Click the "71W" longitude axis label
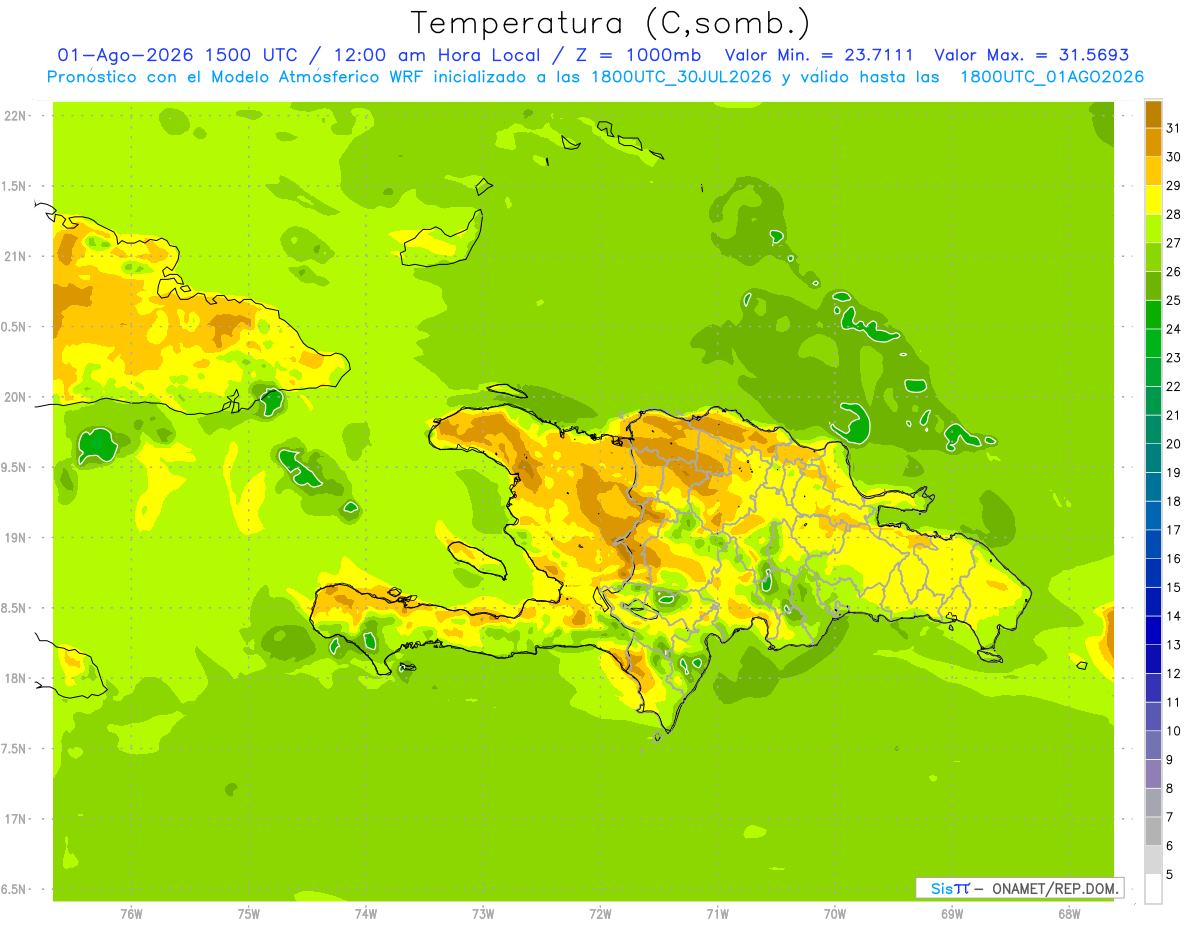This screenshot has height=927, width=1200. point(717,914)
